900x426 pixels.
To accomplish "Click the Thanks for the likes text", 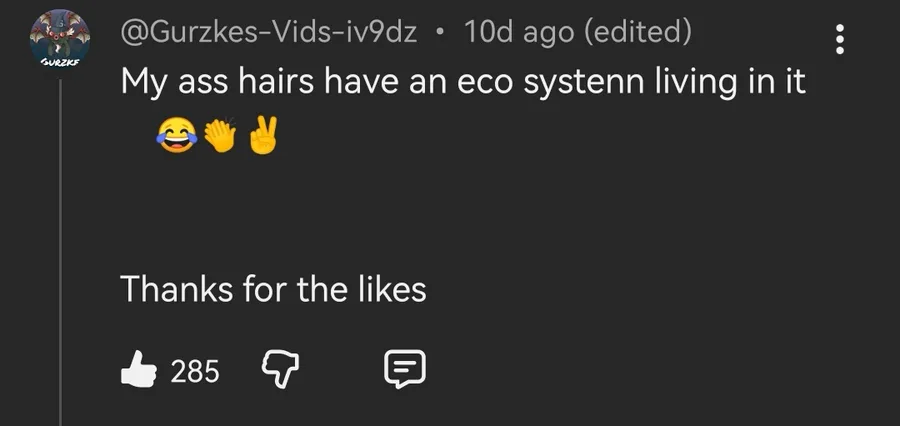I will [x=273, y=288].
